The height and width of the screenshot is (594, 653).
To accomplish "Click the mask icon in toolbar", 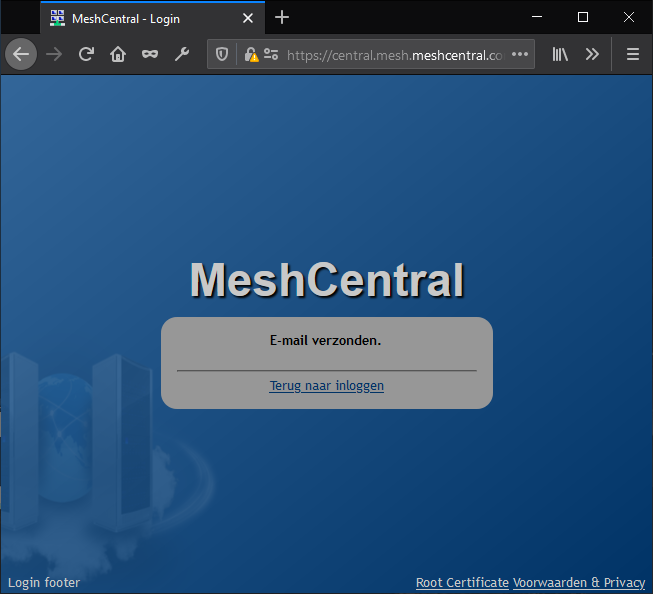I will click(150, 54).
